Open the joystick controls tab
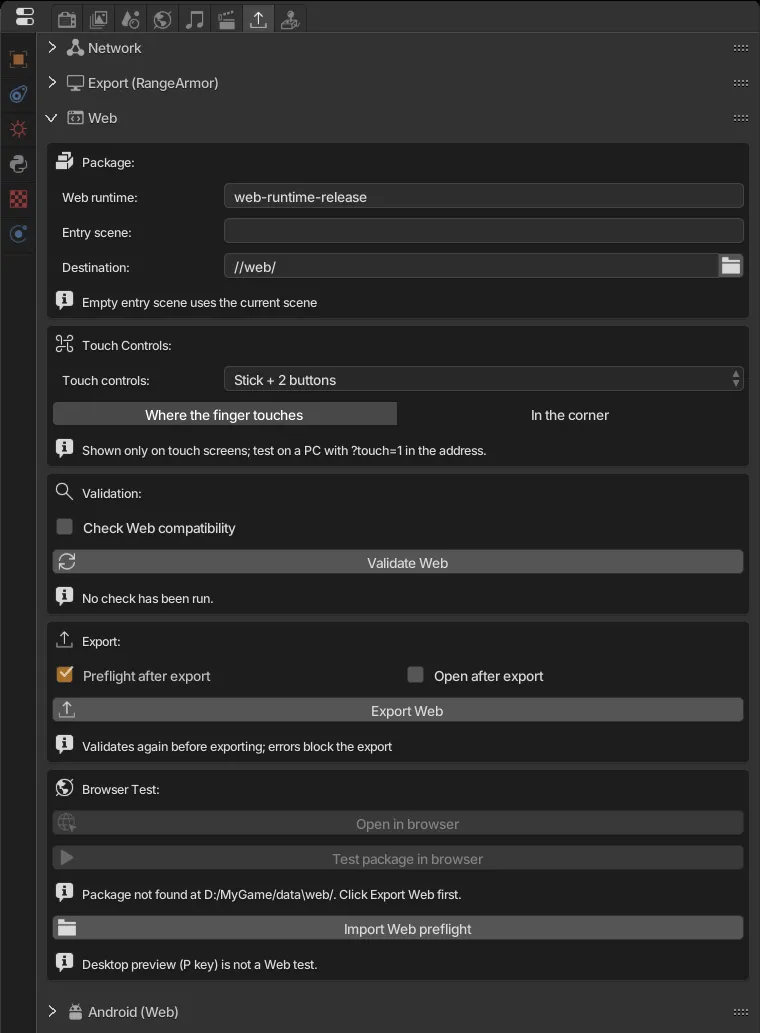The height and width of the screenshot is (1033, 760). pos(290,19)
